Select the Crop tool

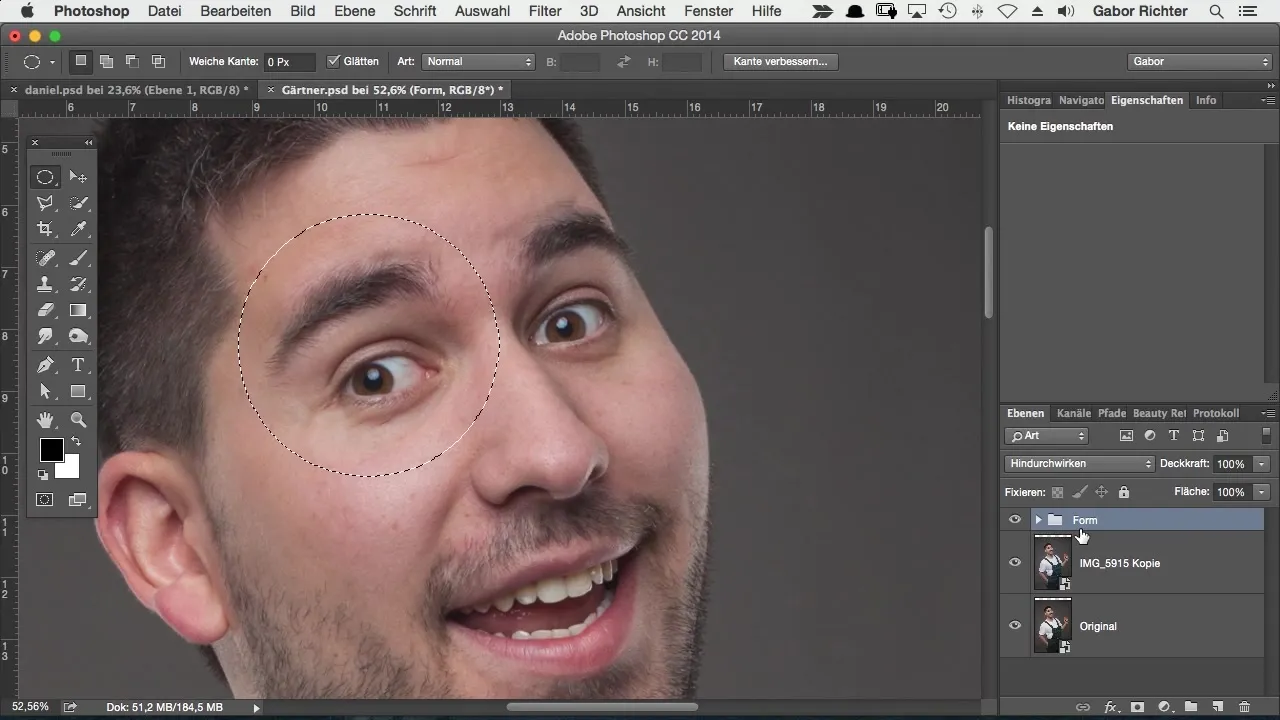45,229
